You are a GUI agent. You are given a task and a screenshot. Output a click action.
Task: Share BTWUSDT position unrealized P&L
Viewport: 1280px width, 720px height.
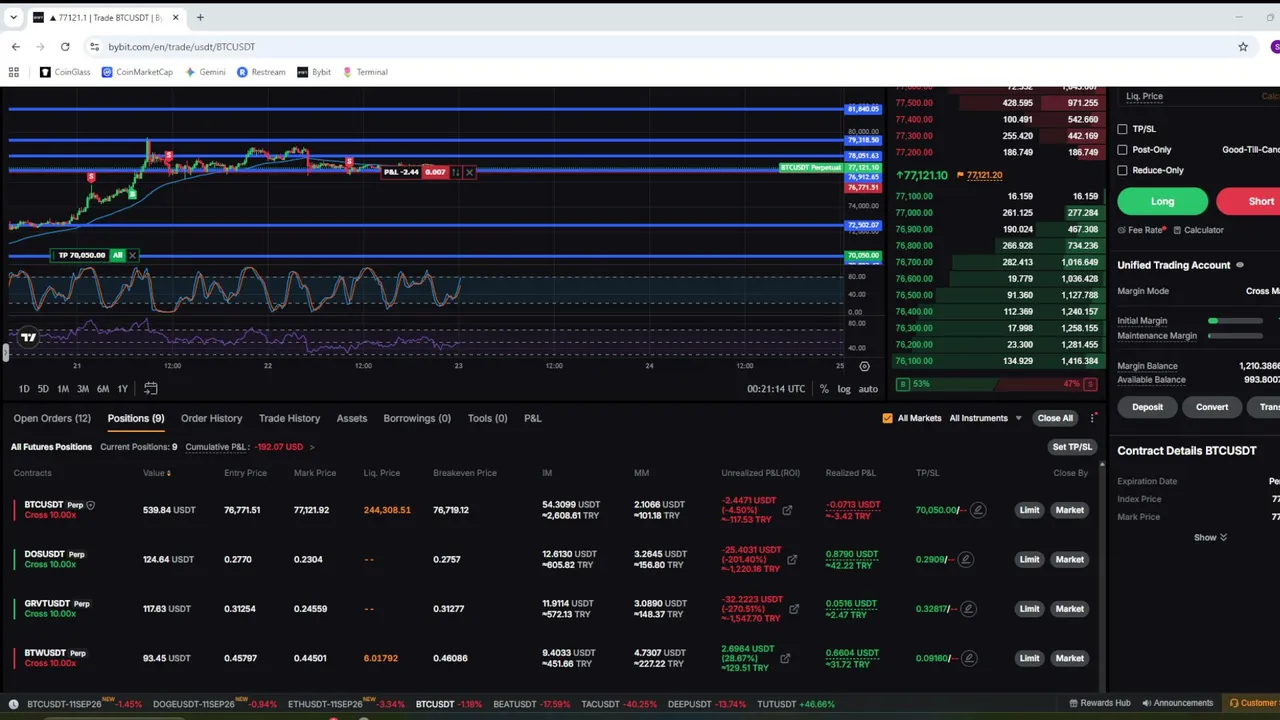point(785,658)
